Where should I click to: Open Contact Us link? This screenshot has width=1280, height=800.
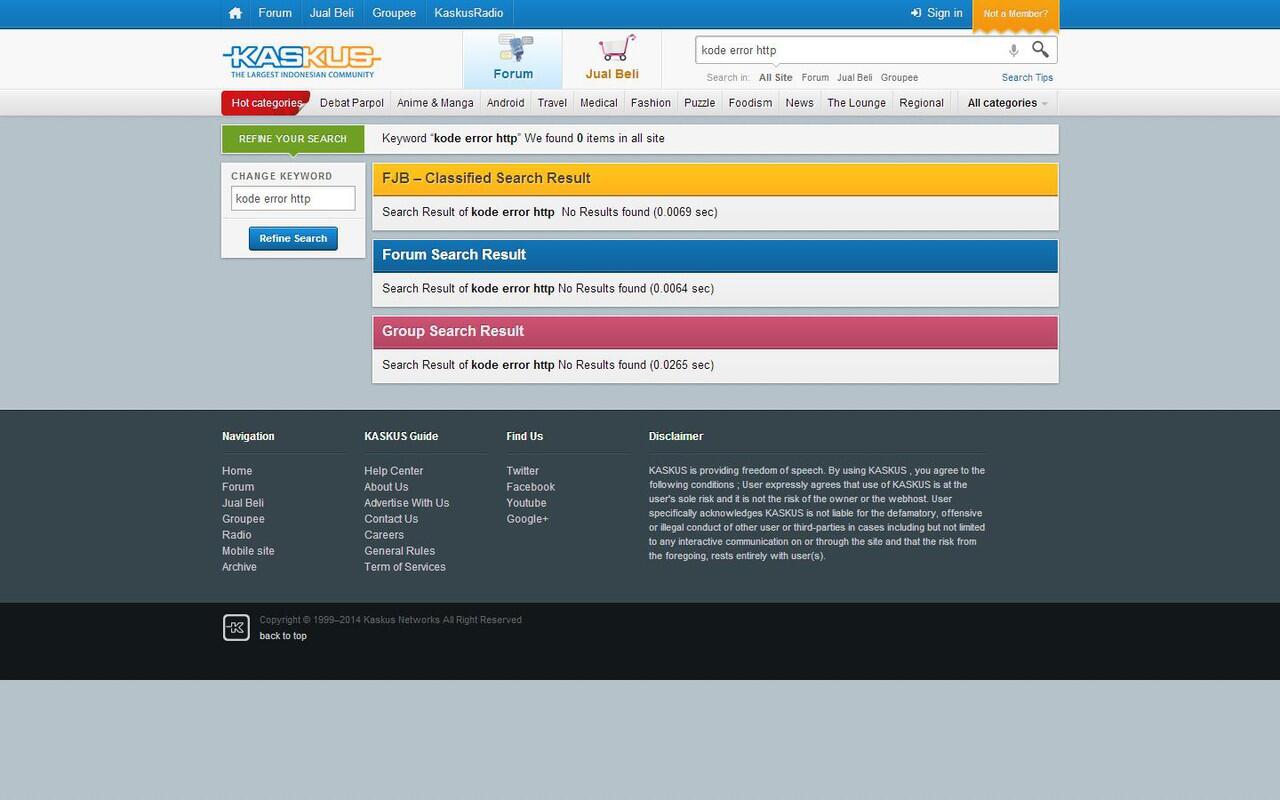pyautogui.click(x=391, y=519)
